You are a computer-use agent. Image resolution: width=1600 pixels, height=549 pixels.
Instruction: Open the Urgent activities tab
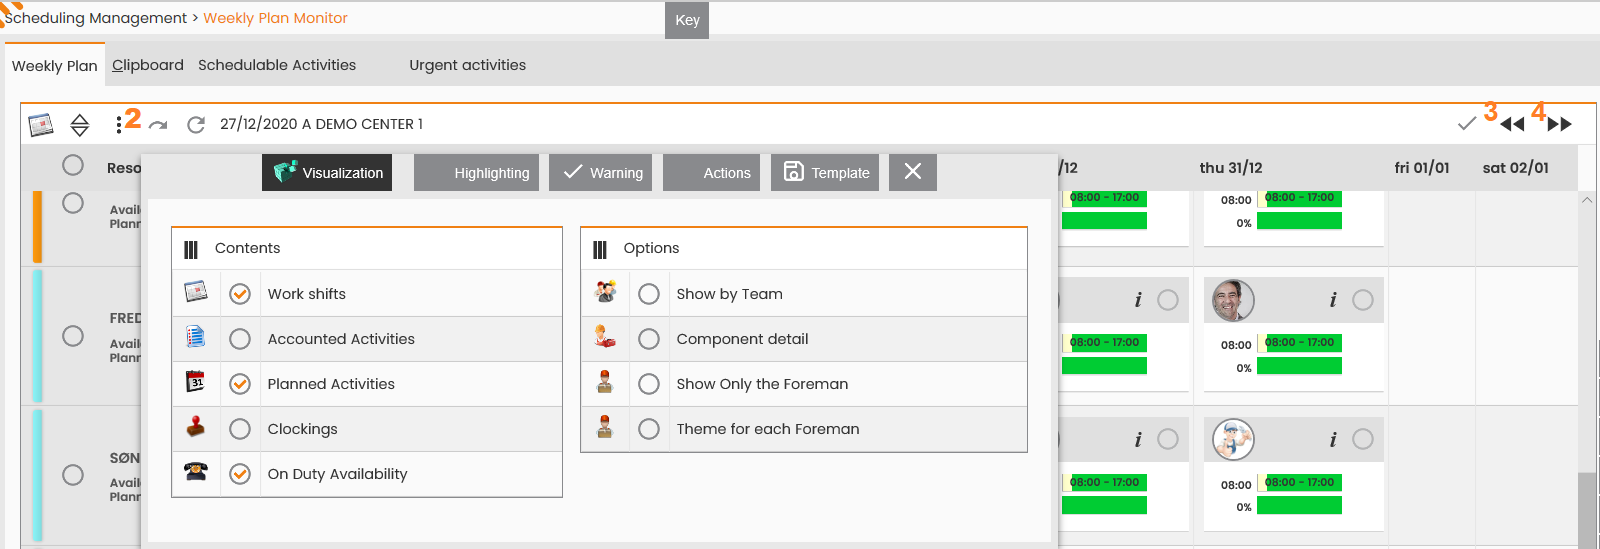[x=467, y=65]
